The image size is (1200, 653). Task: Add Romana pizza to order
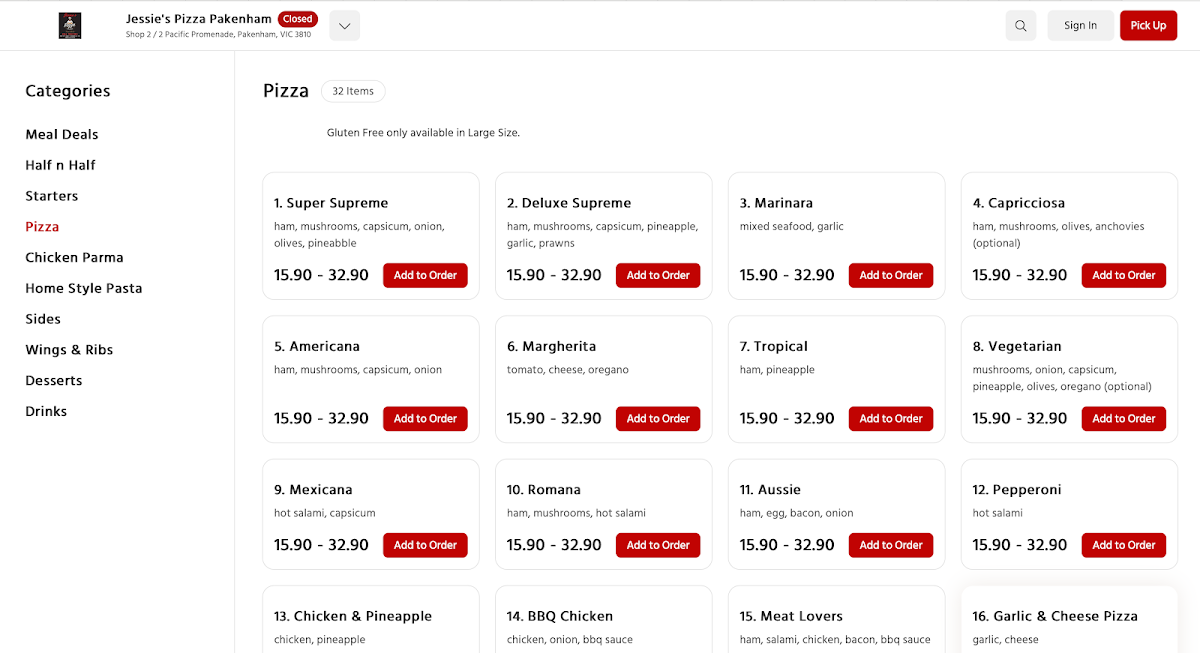pos(658,545)
